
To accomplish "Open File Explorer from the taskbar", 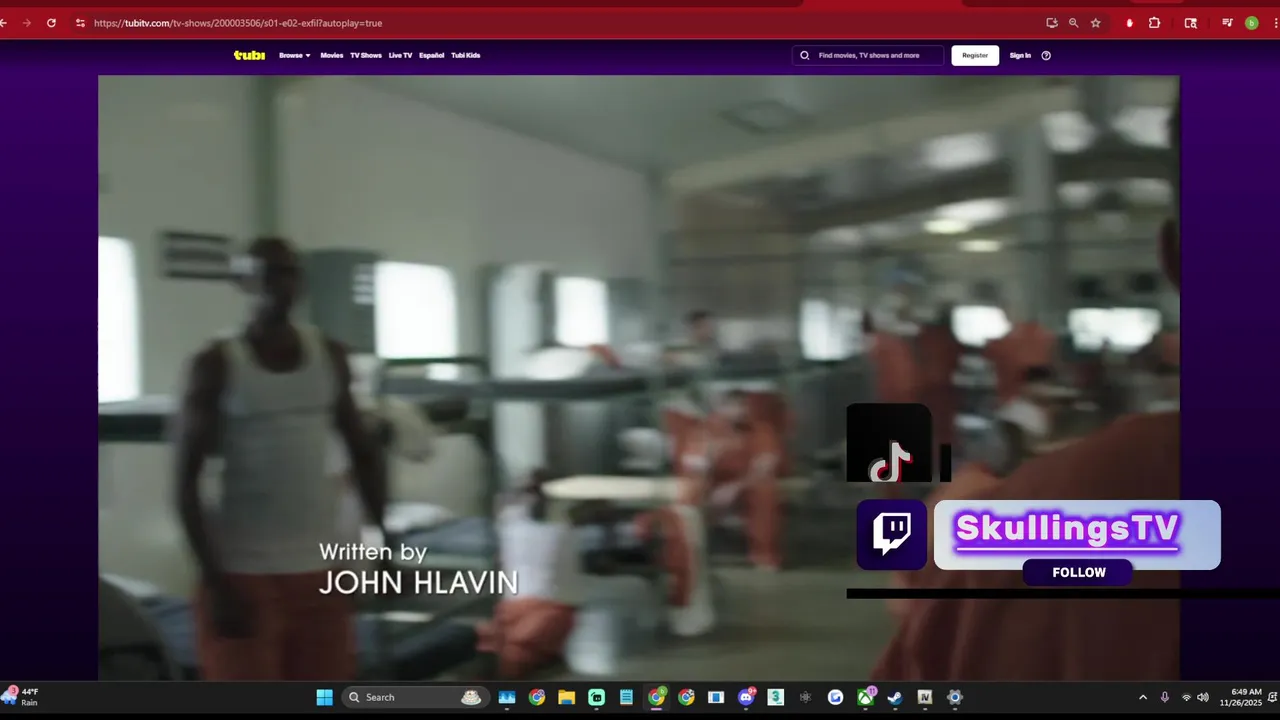I will point(567,697).
